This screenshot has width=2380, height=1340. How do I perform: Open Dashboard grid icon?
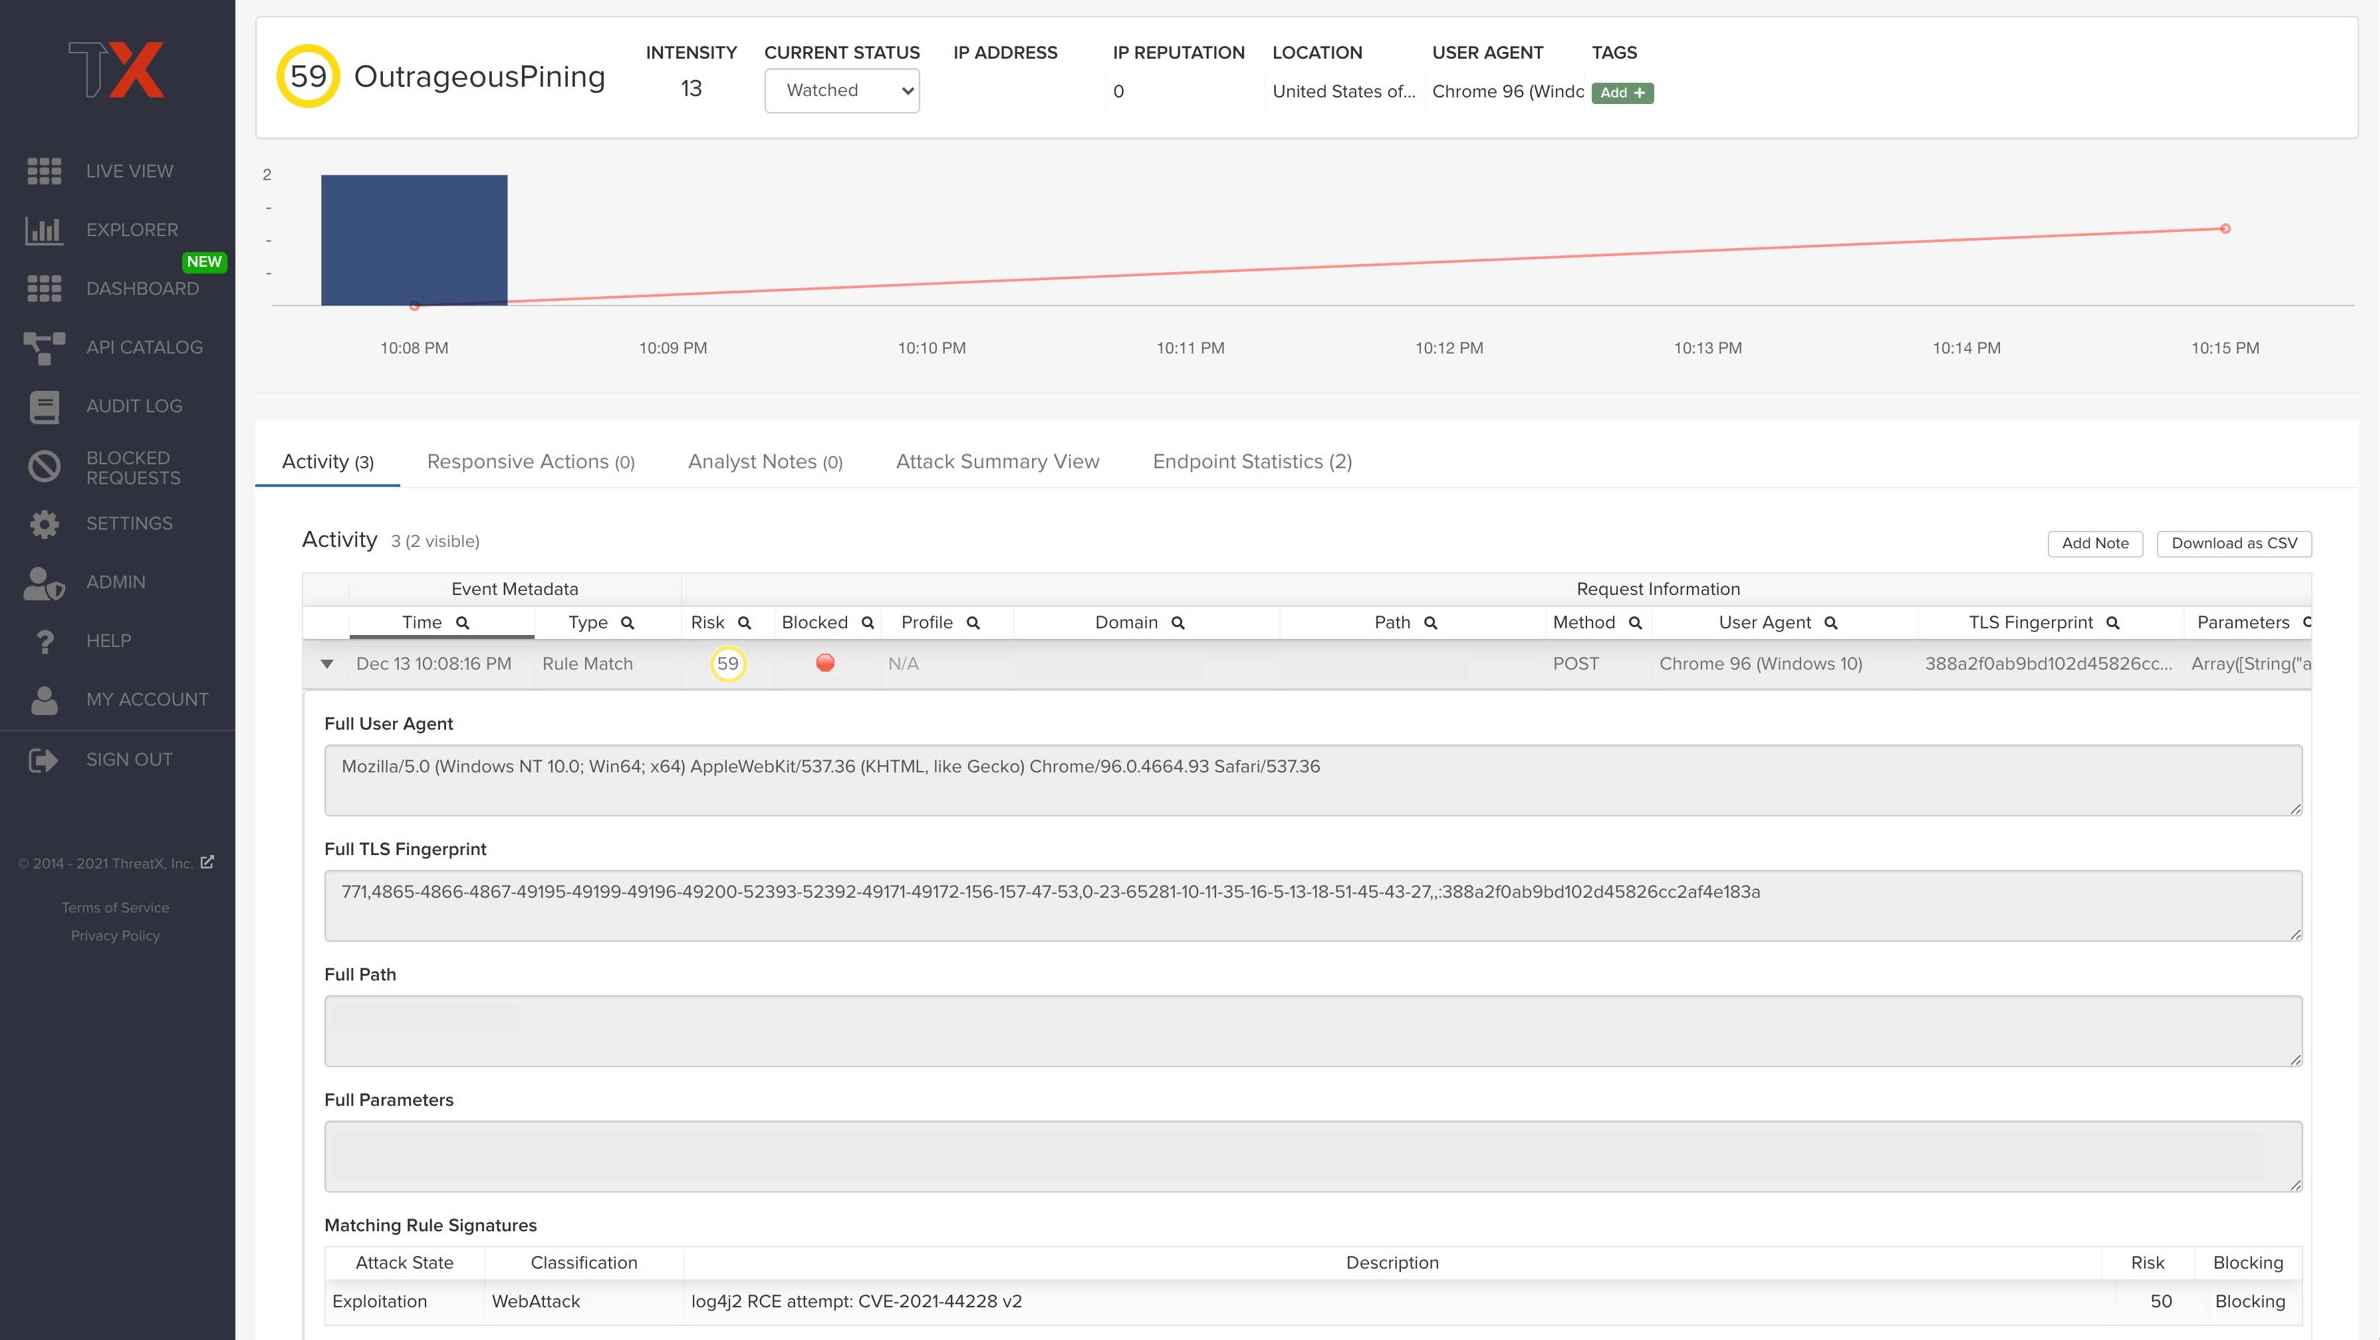[44, 289]
